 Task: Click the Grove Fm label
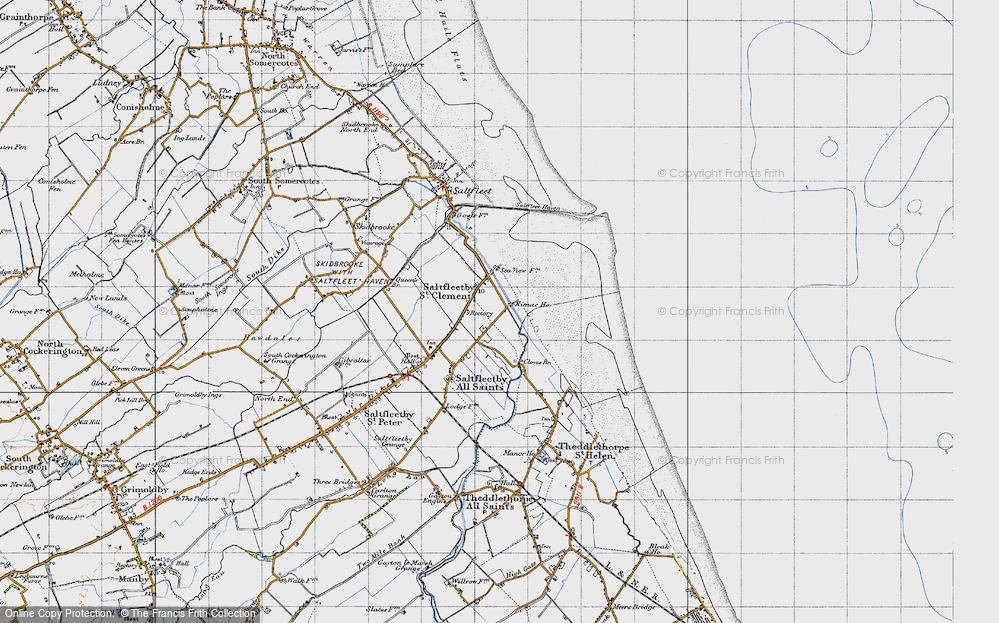[x=36, y=548]
